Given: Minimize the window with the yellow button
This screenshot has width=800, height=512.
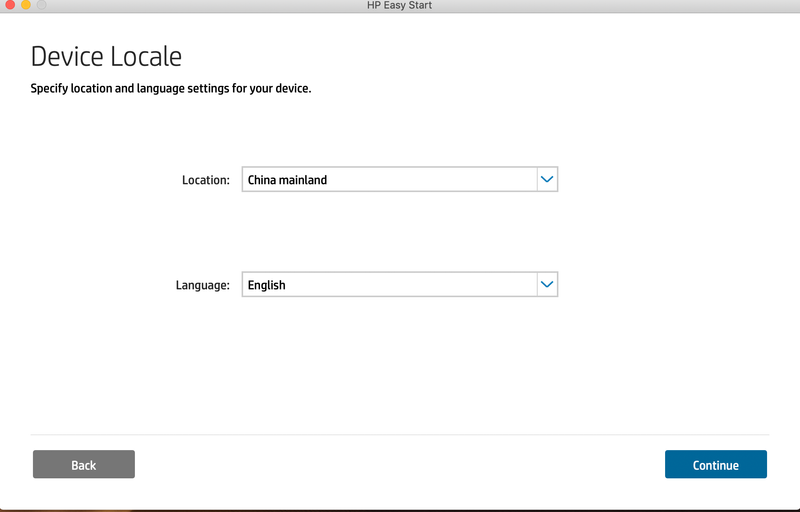Looking at the screenshot, I should (x=25, y=5).
